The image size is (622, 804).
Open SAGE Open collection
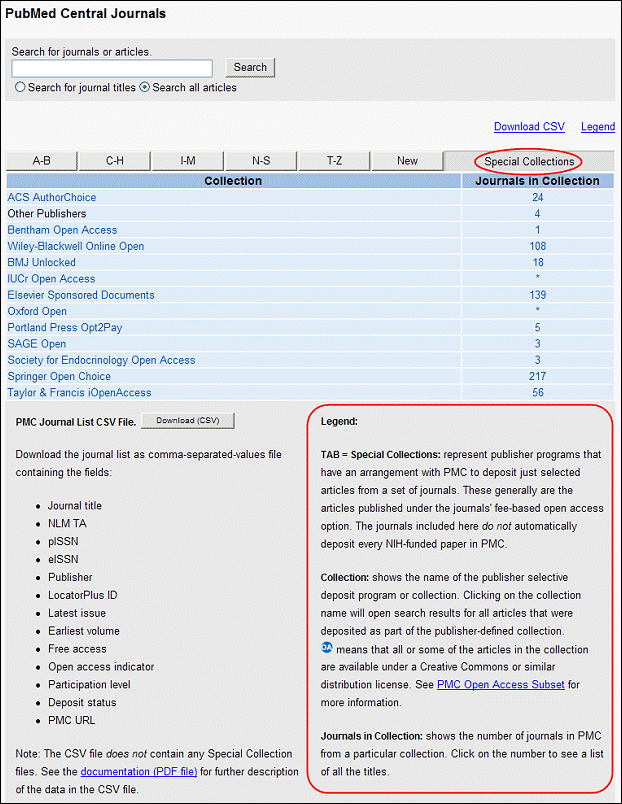tap(36, 344)
